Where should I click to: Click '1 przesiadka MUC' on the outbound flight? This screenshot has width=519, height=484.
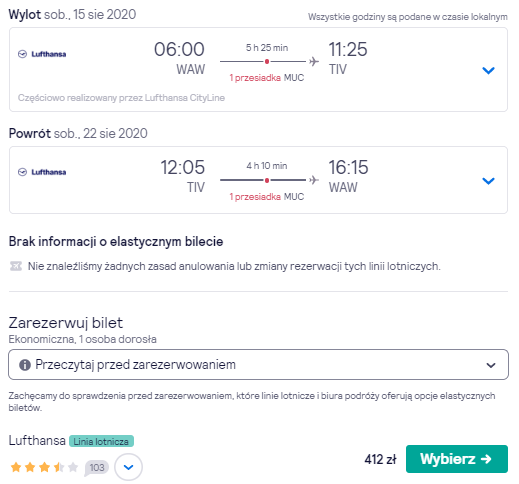(267, 78)
